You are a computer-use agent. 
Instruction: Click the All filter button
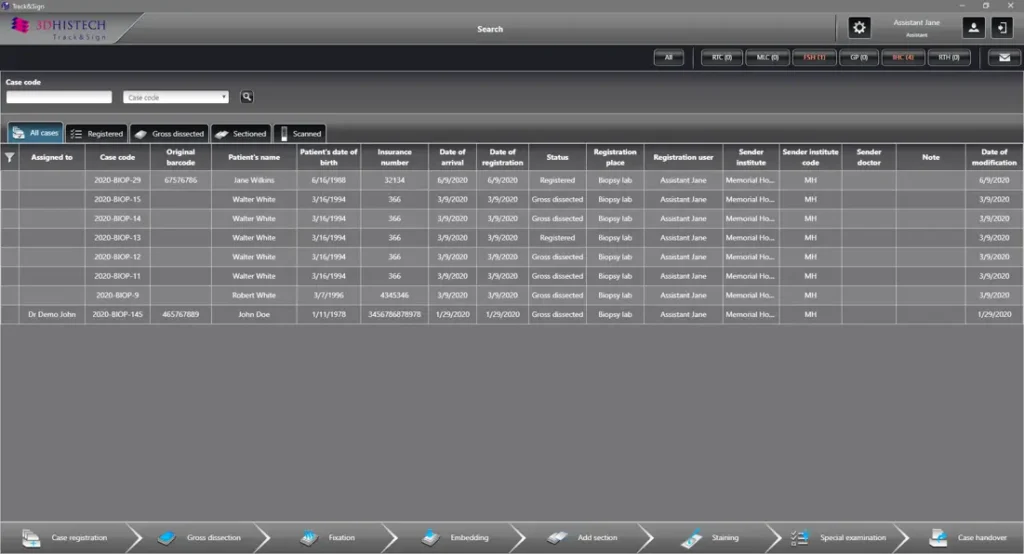[x=669, y=57]
